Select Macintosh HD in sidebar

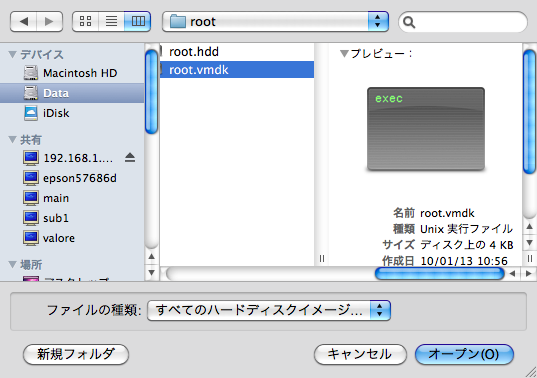pos(72,73)
